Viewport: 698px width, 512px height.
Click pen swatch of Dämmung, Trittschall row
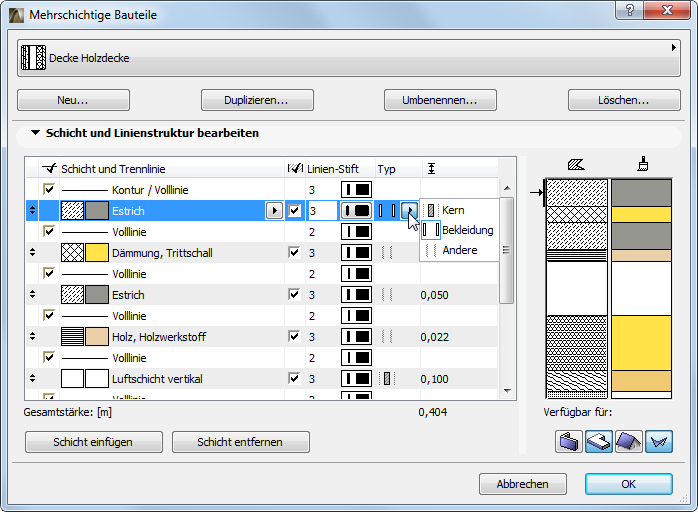tap(356, 252)
